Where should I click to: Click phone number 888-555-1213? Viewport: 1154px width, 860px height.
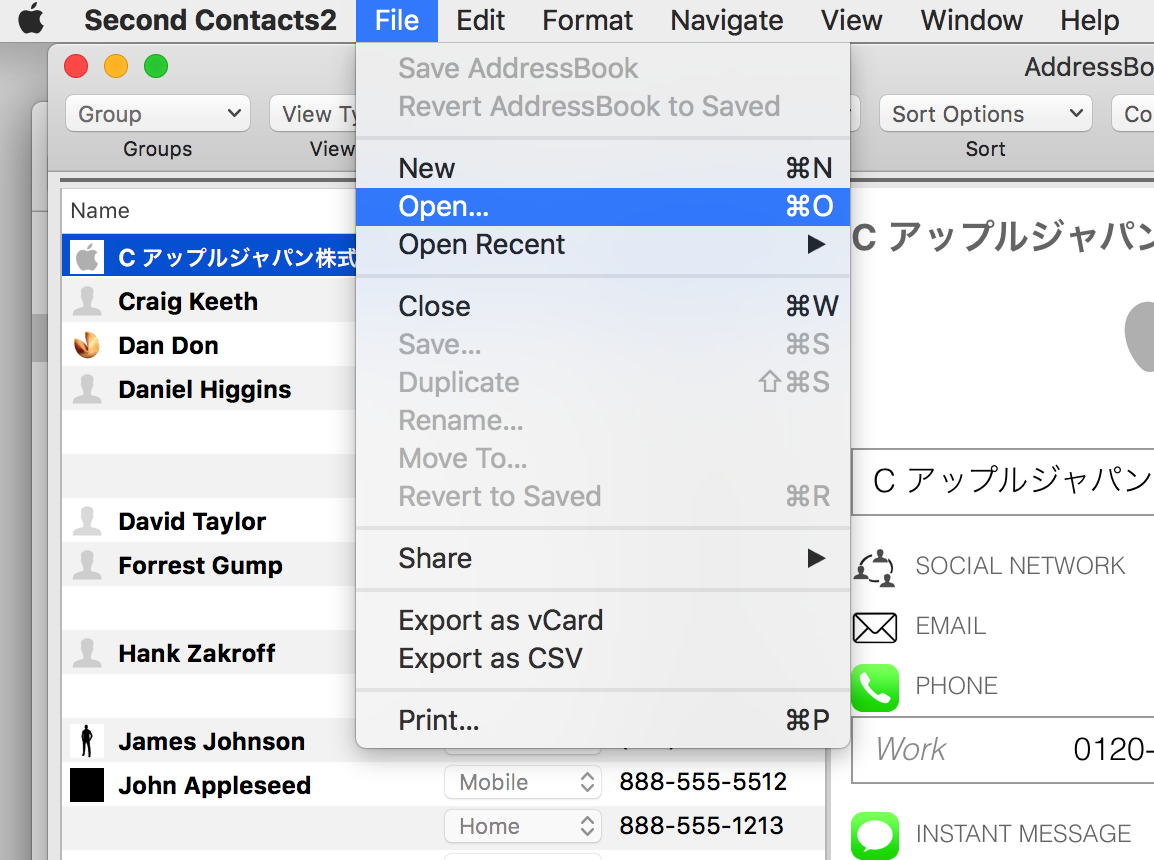coord(701,826)
